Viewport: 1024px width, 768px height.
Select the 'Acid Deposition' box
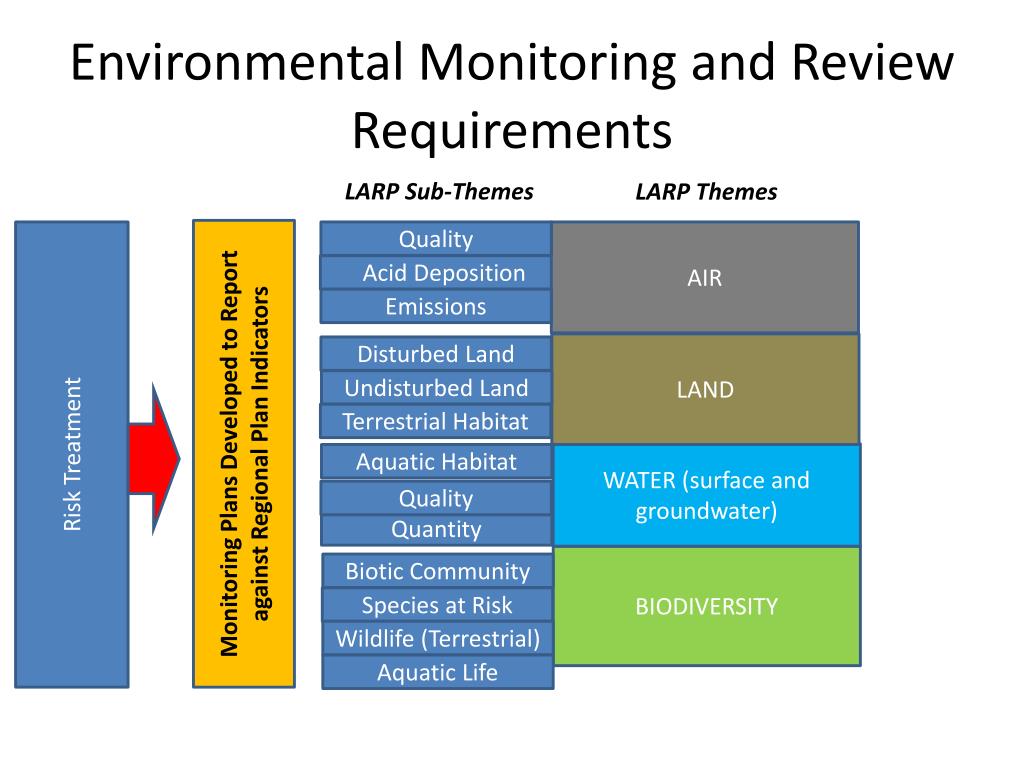436,272
